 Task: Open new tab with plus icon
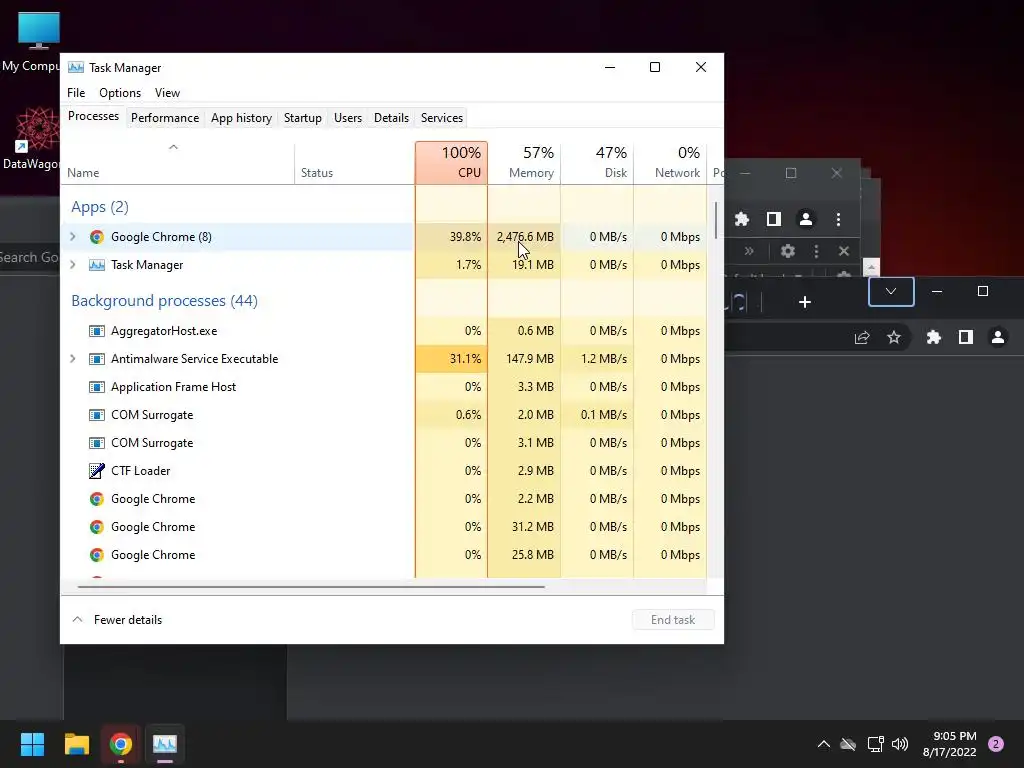(x=805, y=302)
